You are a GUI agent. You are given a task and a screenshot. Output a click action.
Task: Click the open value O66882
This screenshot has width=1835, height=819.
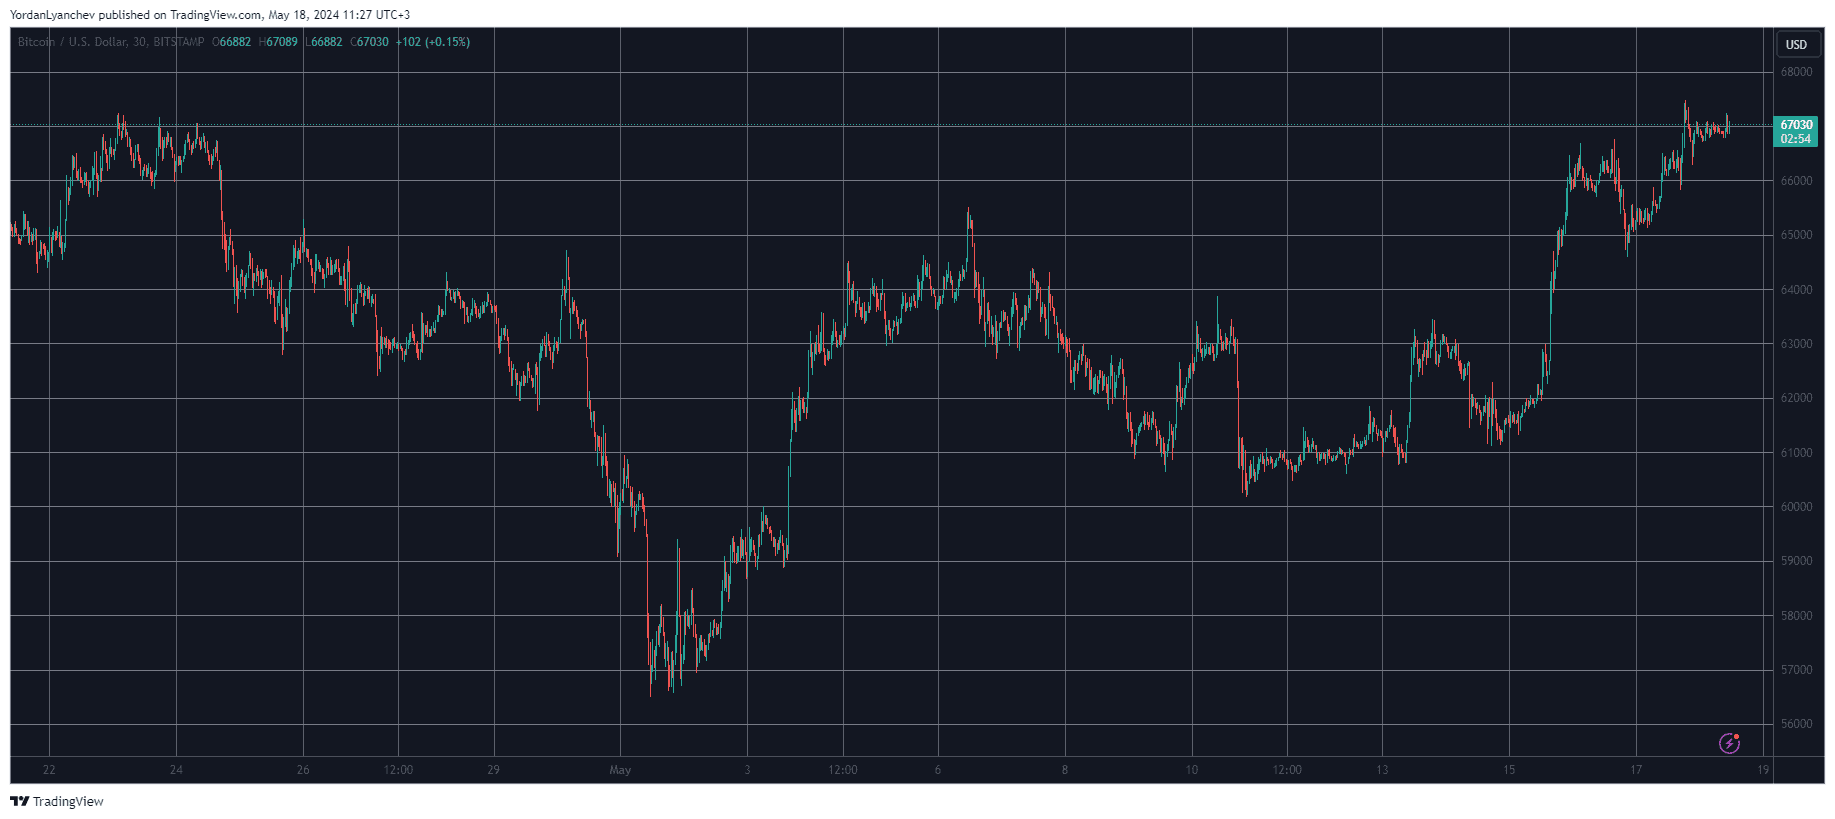[x=232, y=42]
